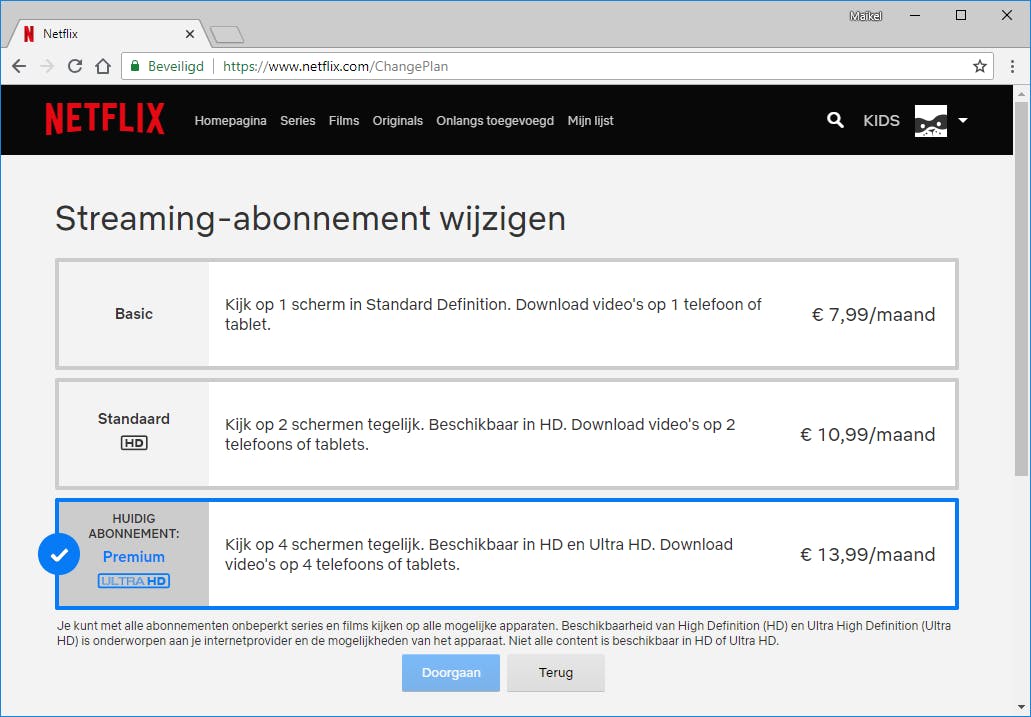Select the Standaard HD plan option

pyautogui.click(x=507, y=433)
